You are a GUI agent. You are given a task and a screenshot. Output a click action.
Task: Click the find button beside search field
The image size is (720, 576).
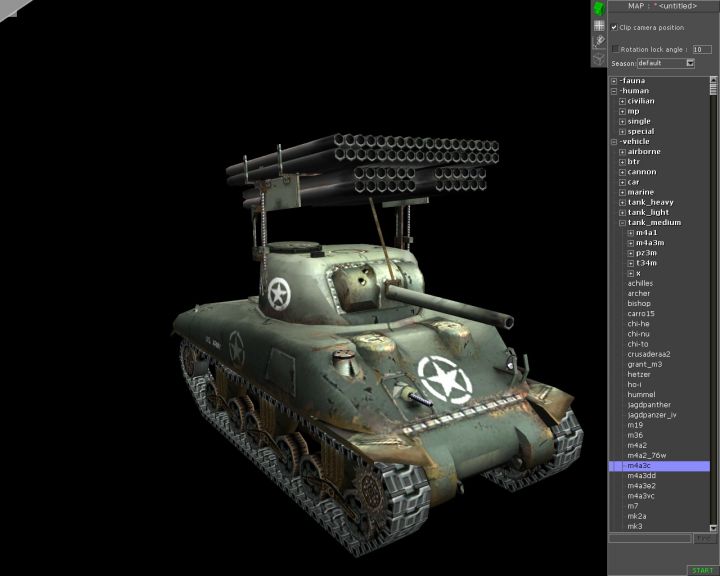point(703,538)
